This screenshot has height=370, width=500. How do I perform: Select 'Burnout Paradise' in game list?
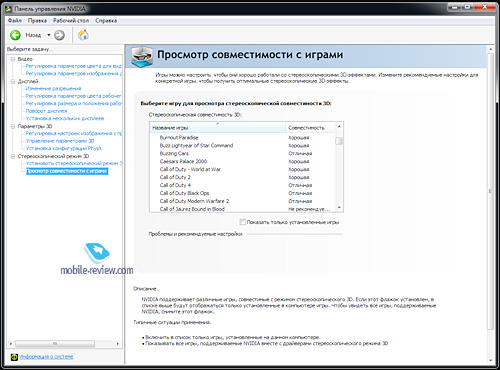(x=243, y=138)
